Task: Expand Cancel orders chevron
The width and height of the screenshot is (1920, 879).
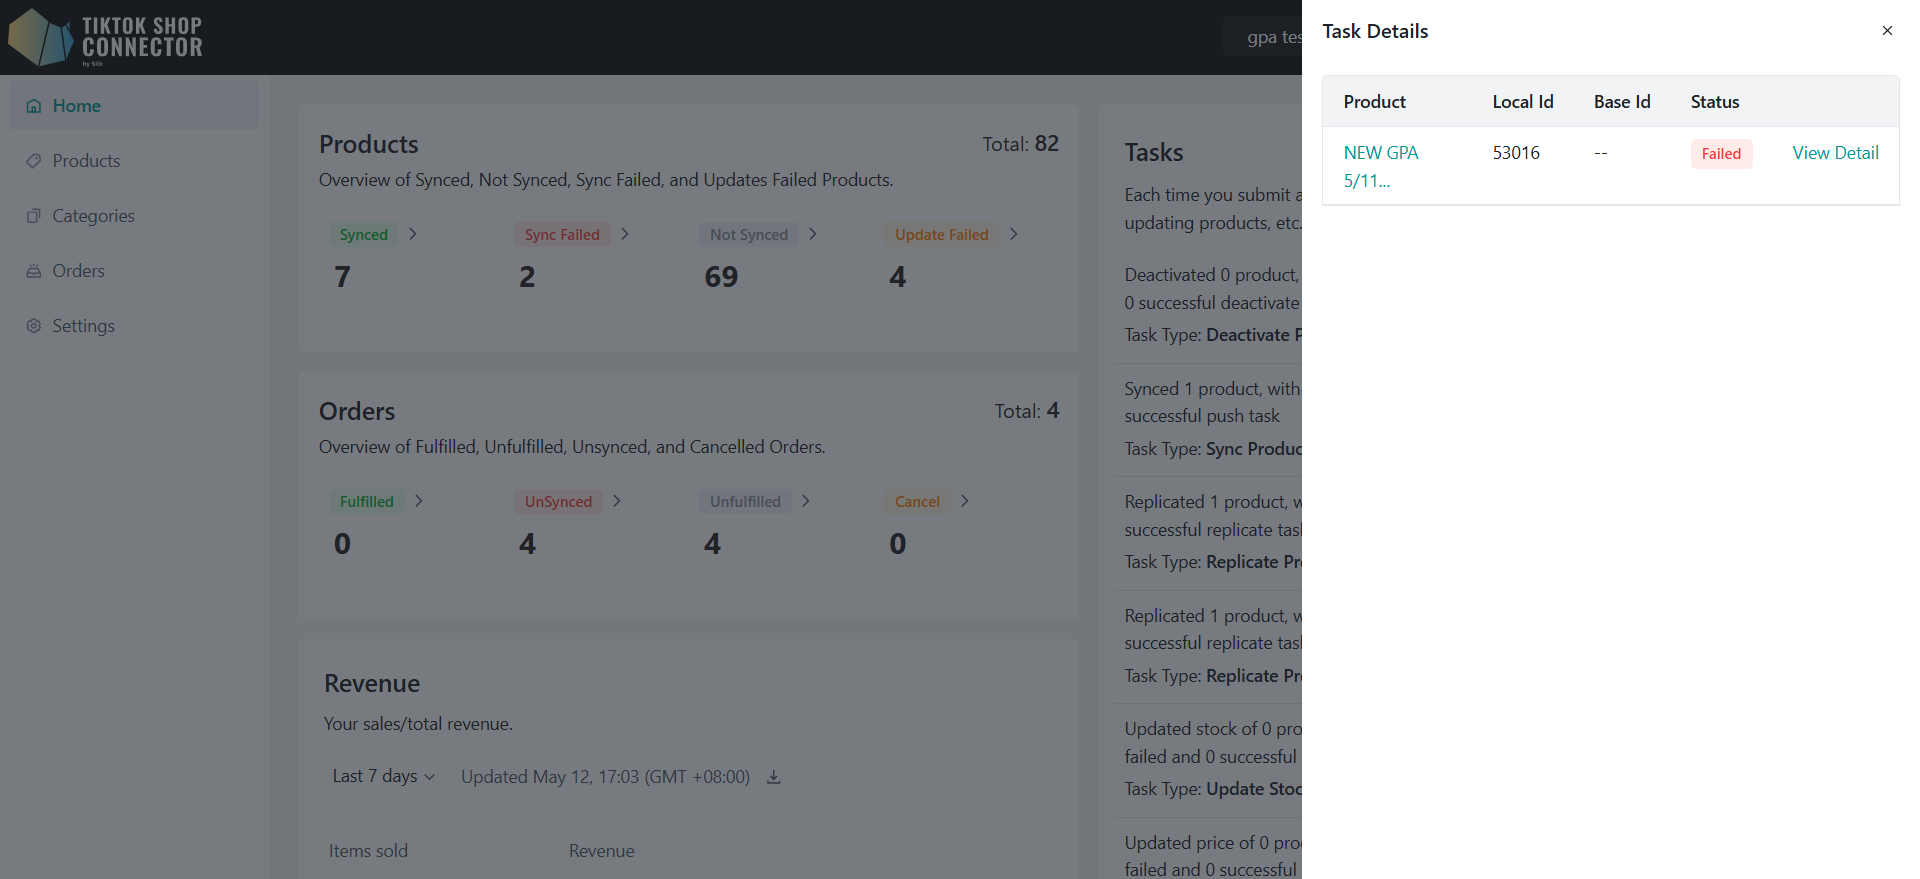Action: (965, 501)
